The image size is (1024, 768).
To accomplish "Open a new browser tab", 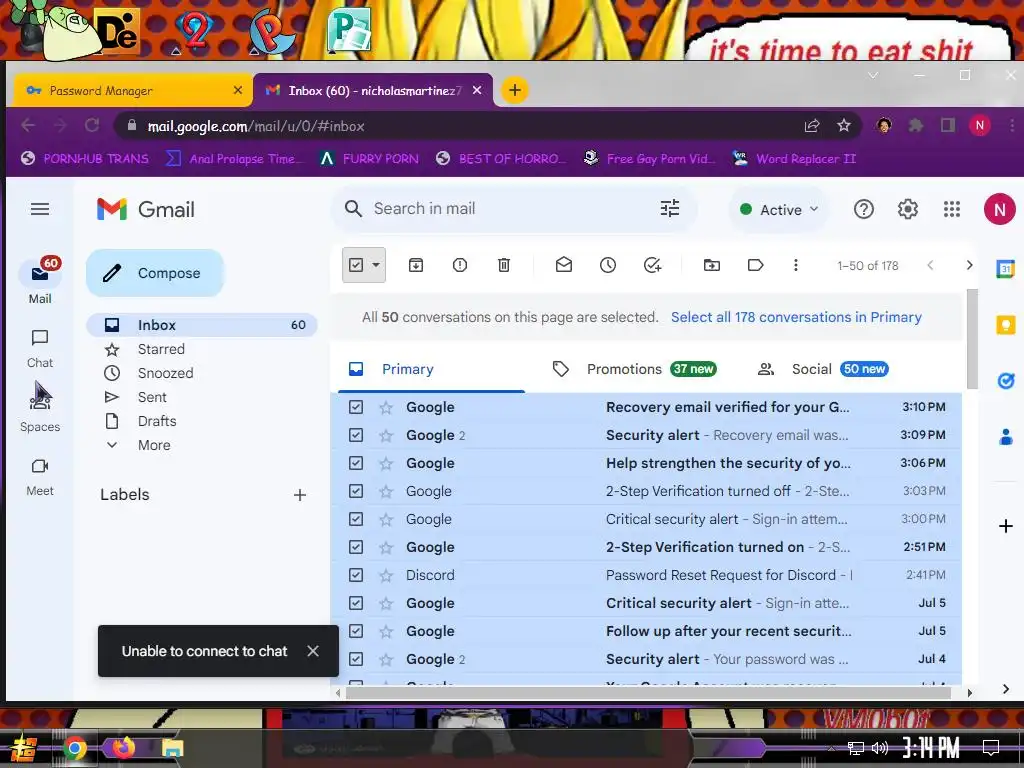I will (515, 90).
